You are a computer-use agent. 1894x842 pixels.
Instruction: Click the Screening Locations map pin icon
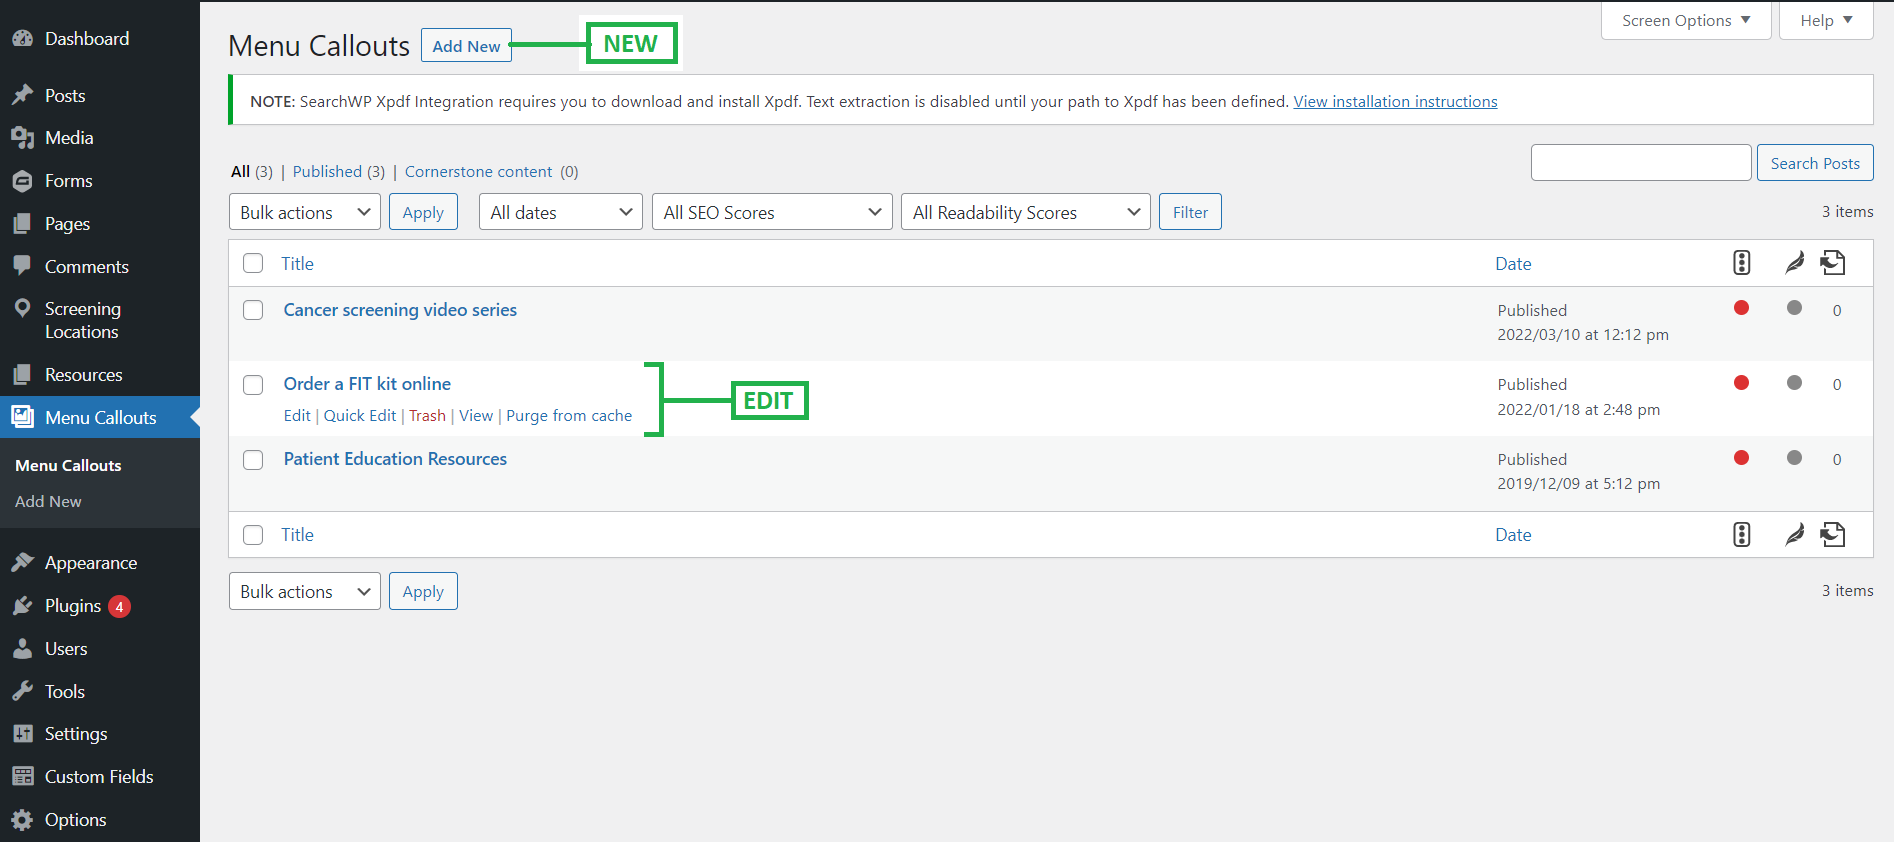22,309
